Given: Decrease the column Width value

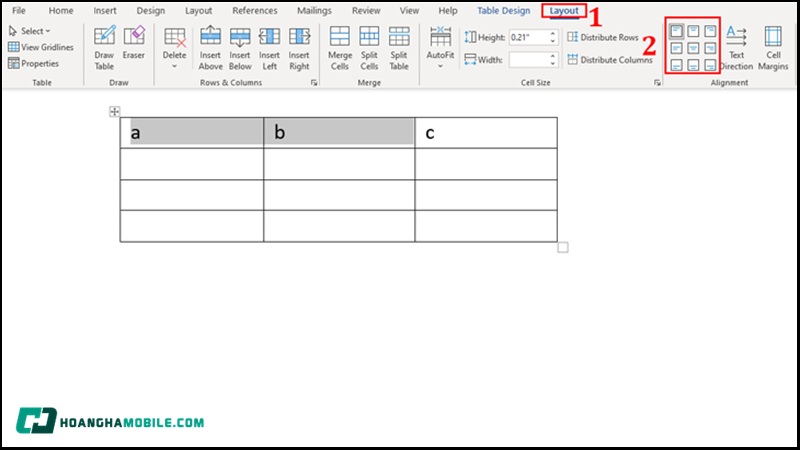Looking at the screenshot, I should [553, 63].
